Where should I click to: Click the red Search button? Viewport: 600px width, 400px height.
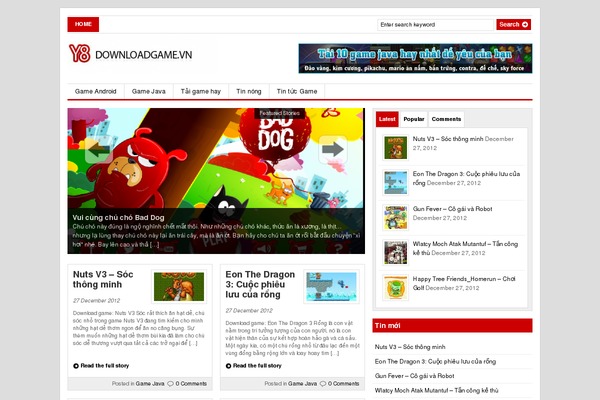point(514,24)
